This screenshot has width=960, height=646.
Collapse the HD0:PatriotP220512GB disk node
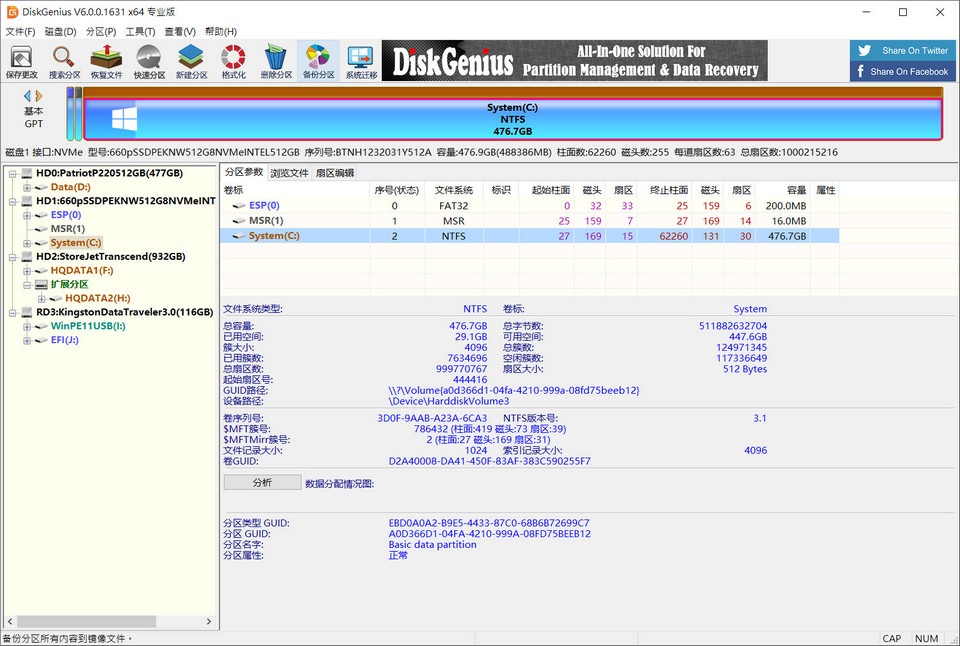(12, 173)
